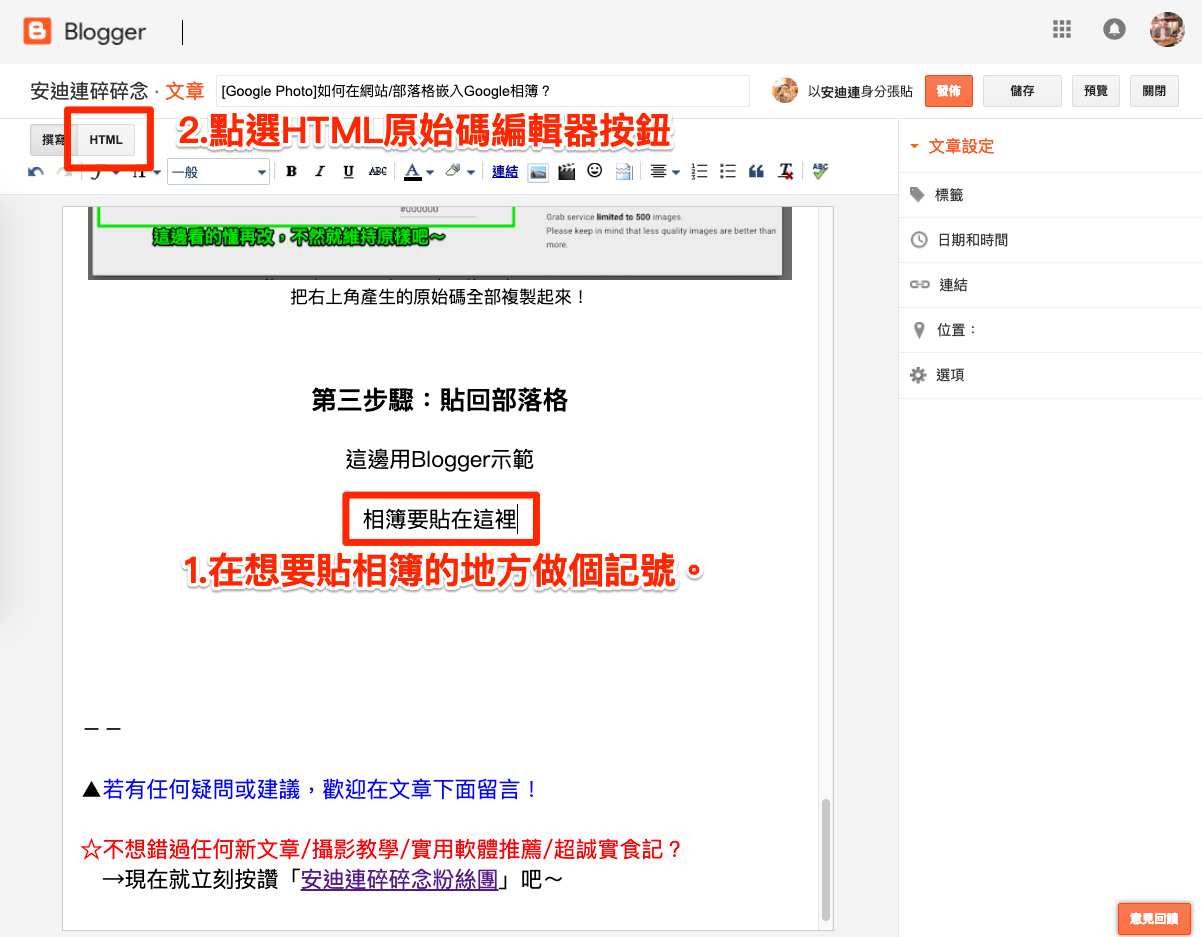Image resolution: width=1202 pixels, height=937 pixels.
Task: Click the Blogger logo icon
Action: [x=37, y=32]
